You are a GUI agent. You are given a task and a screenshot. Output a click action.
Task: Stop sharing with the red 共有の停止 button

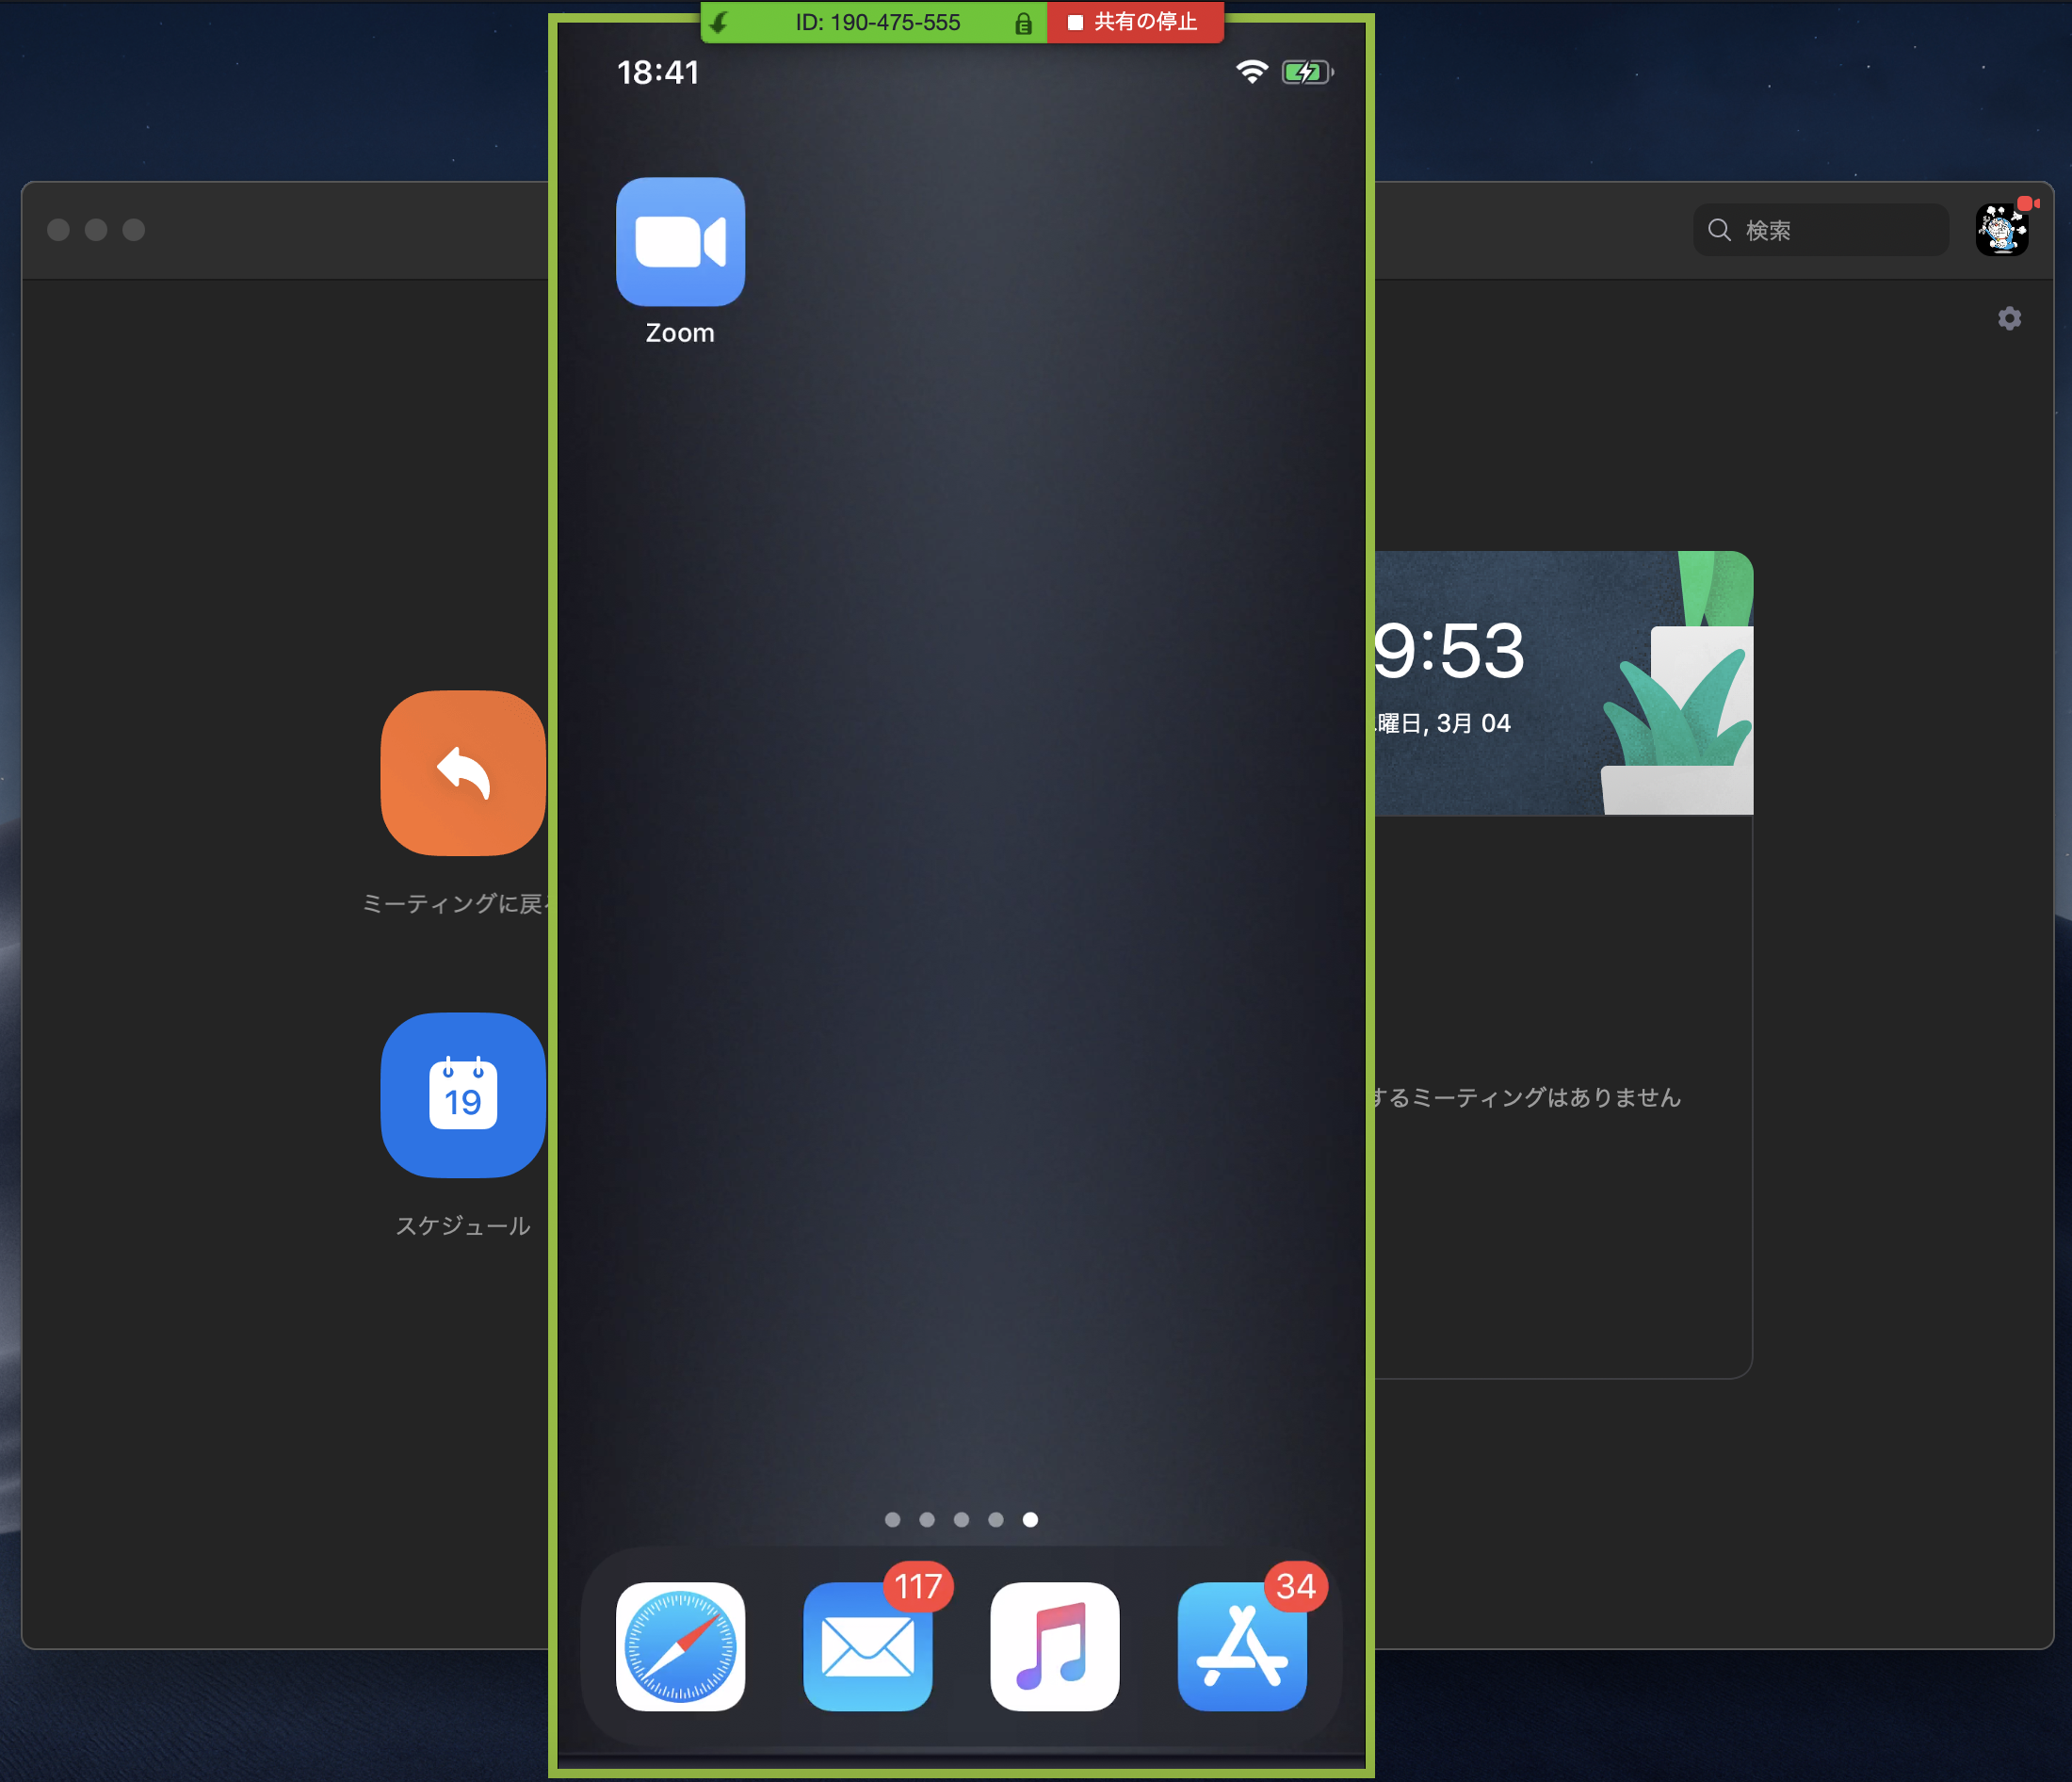click(x=1135, y=22)
